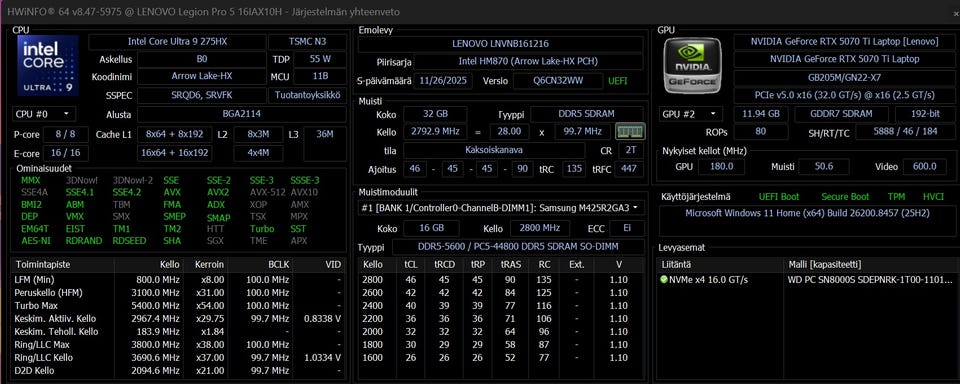The height and width of the screenshot is (384, 960).
Task: Click the green NVMe status check icon
Action: [x=664, y=279]
